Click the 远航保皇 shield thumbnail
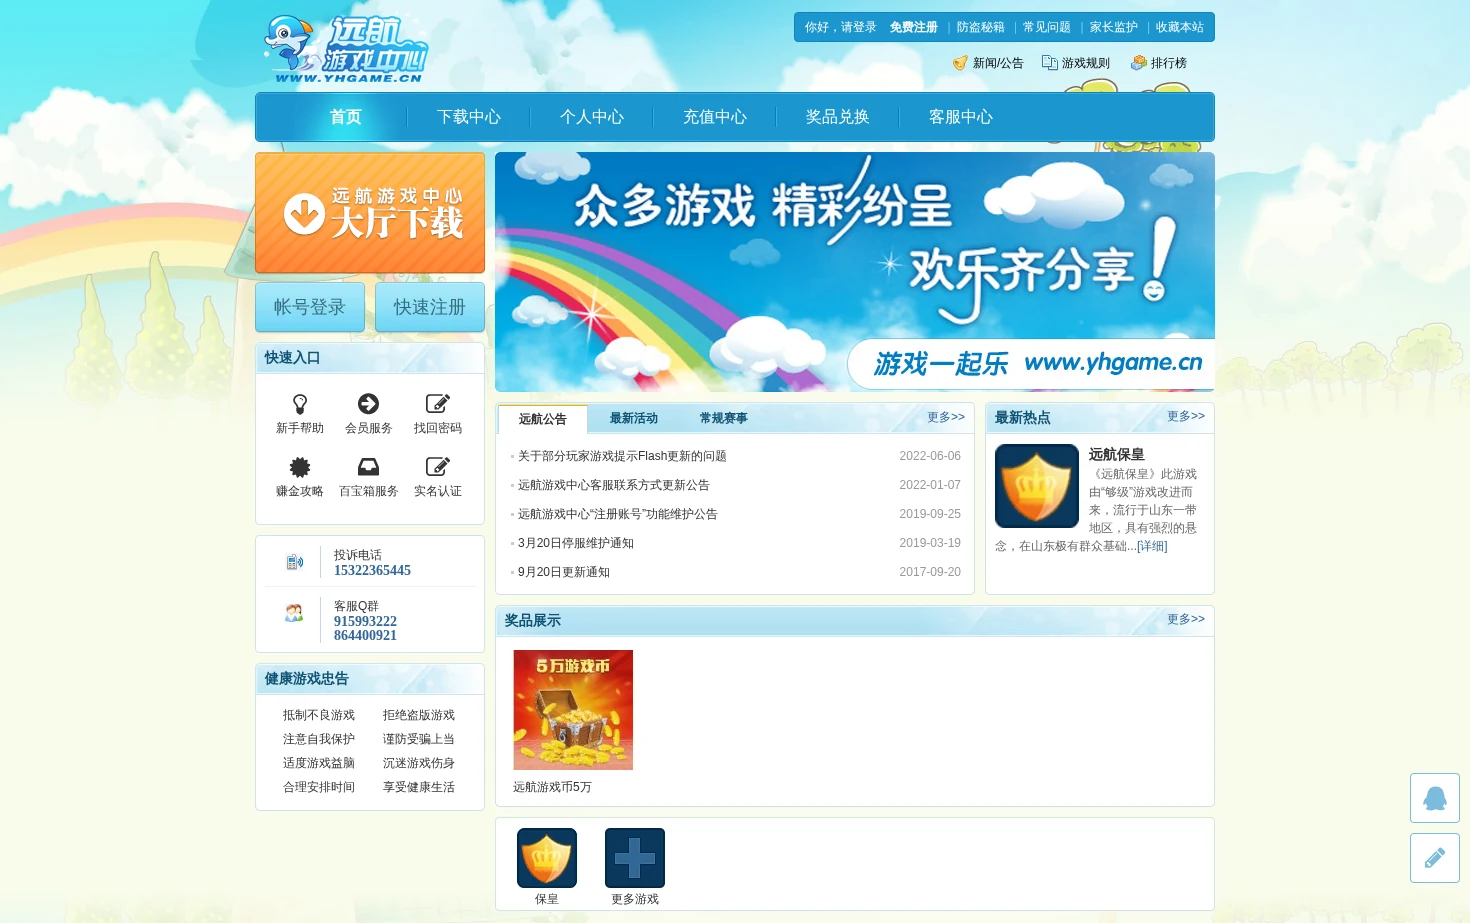Screen dimensions: 1470x923 pos(1037,486)
